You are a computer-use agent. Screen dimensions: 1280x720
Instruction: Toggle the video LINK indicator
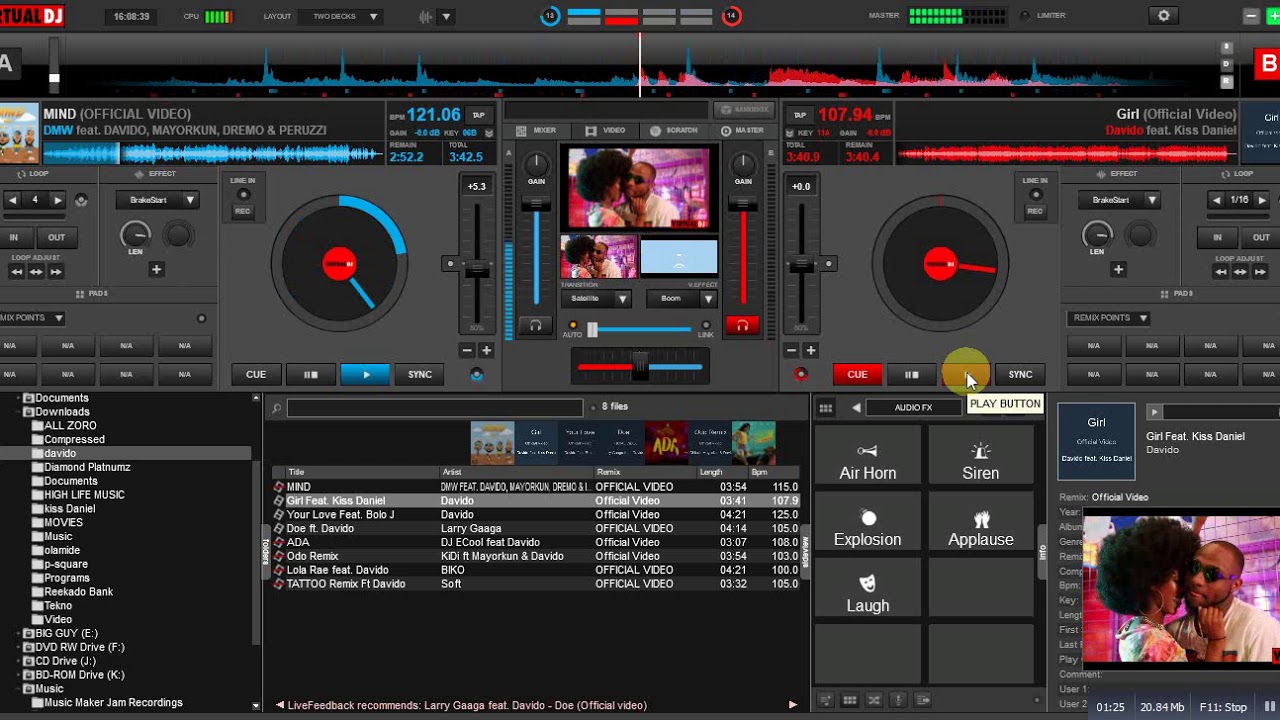[706, 326]
